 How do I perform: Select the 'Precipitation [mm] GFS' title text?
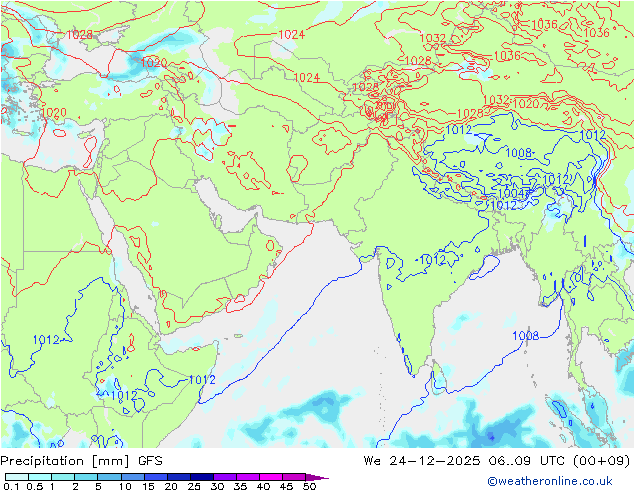(x=81, y=461)
